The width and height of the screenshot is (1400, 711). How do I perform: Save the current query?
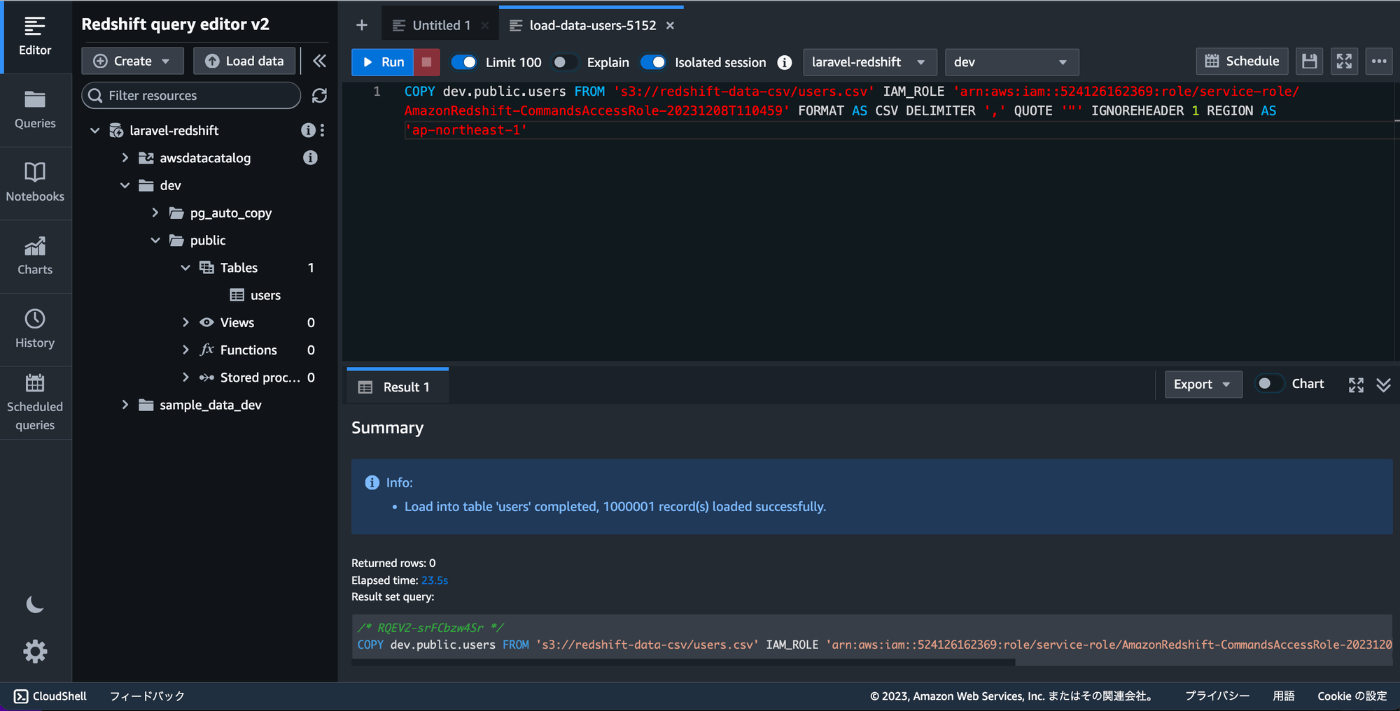1309,61
